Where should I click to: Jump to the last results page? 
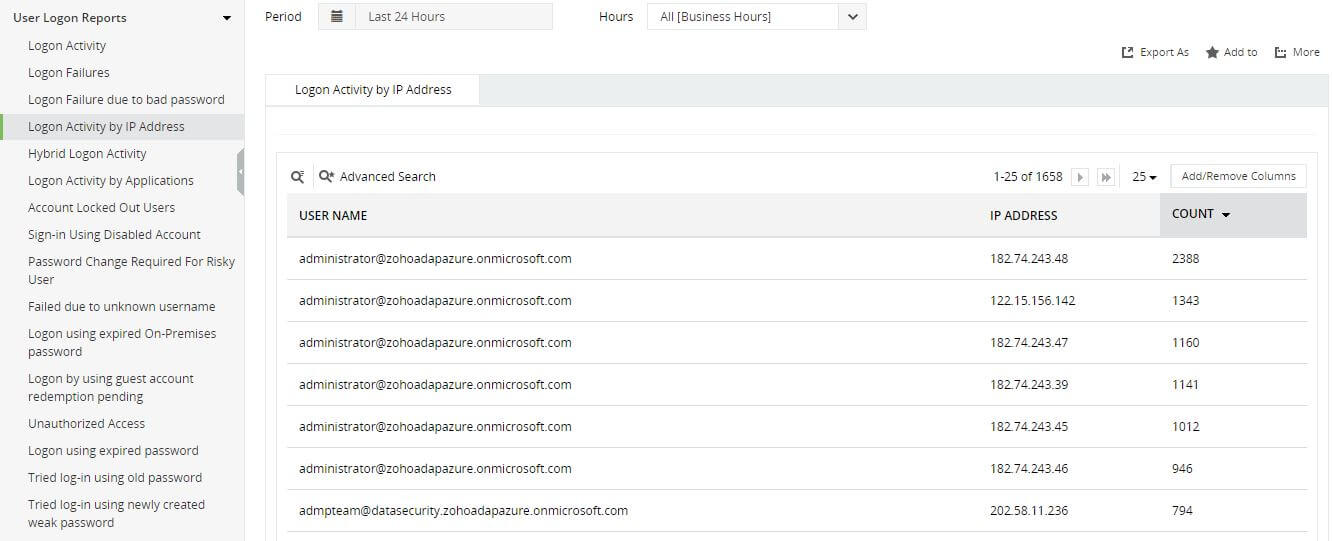(1106, 177)
